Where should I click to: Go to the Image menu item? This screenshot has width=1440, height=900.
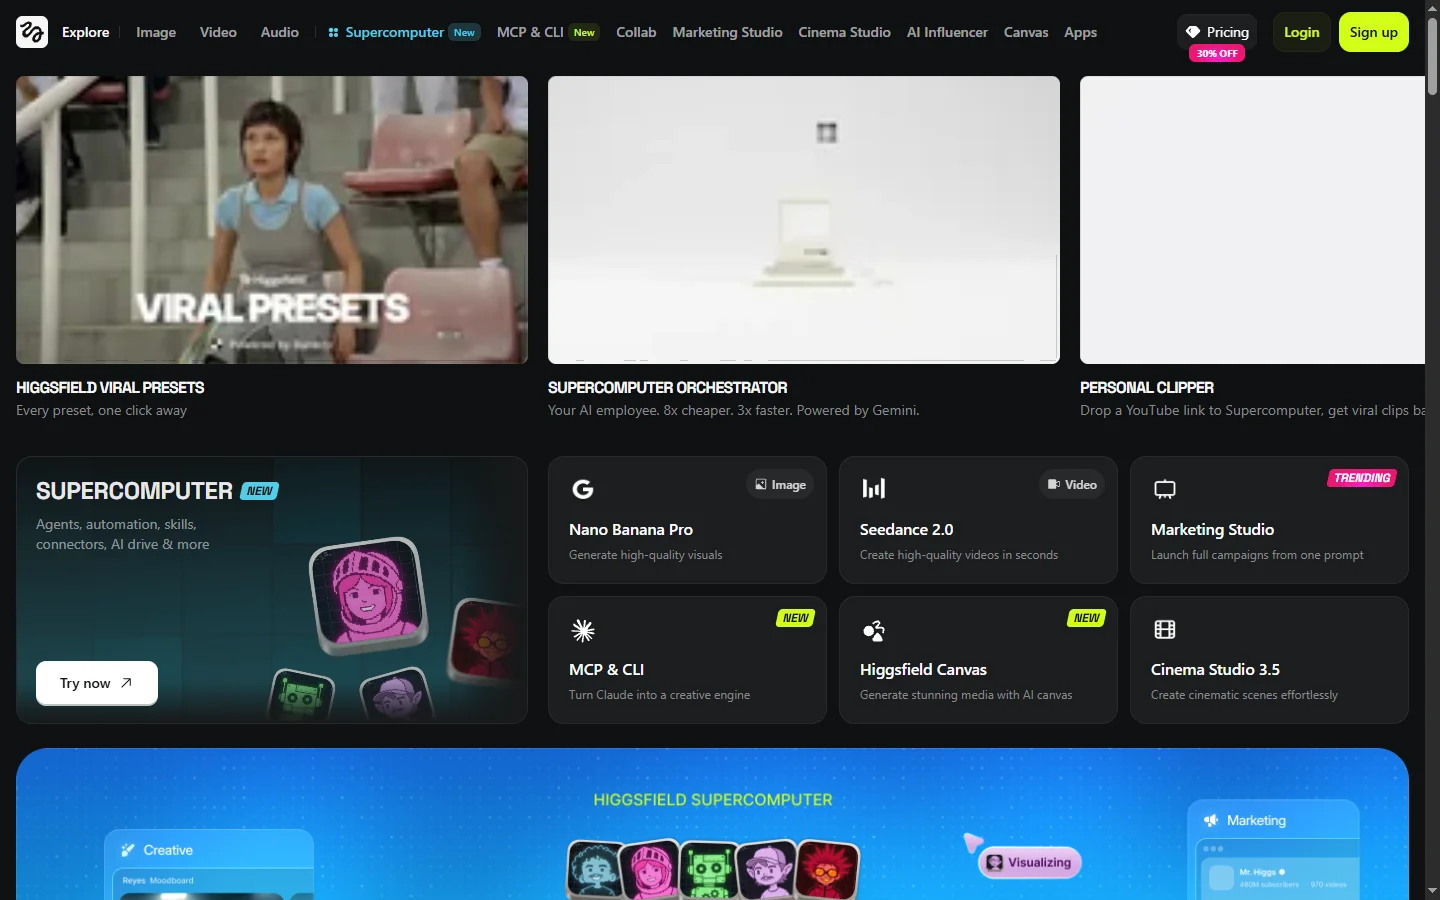pyautogui.click(x=156, y=32)
